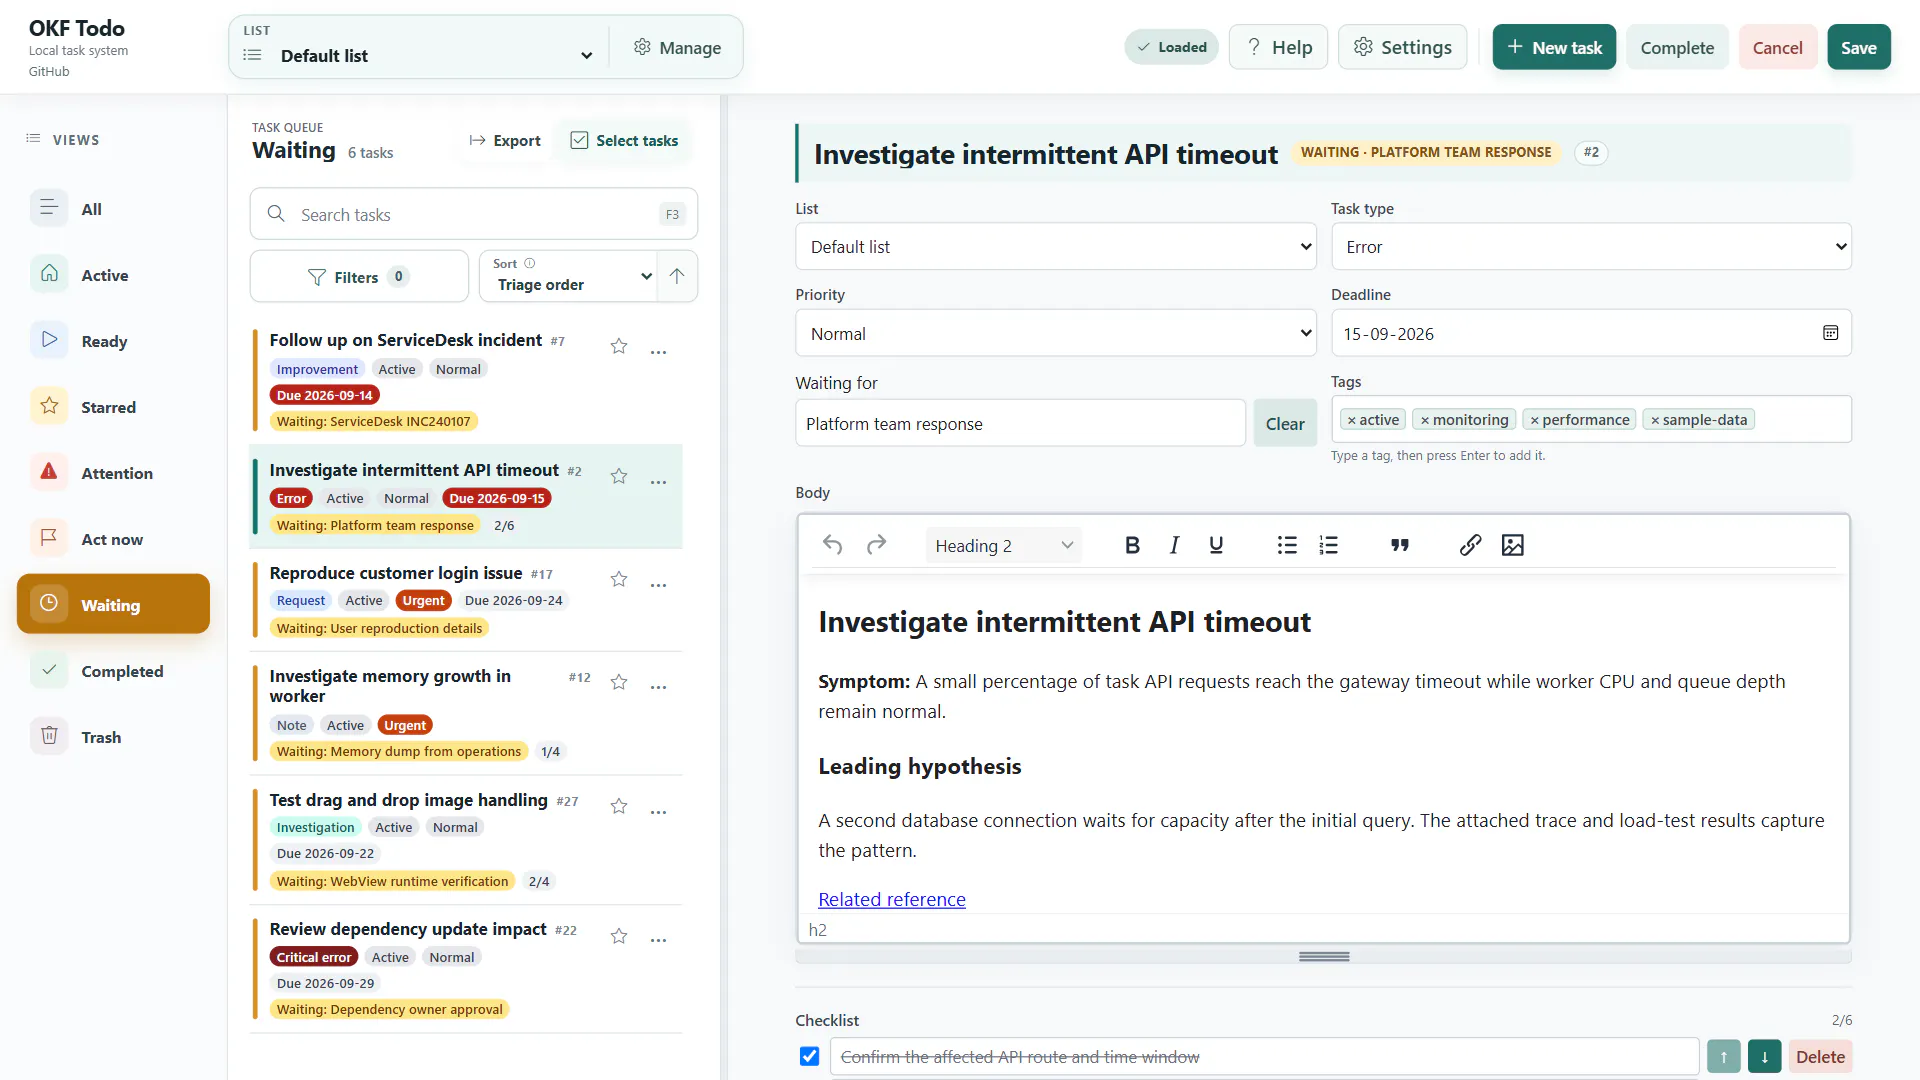
Task: Undo last edit in body editor
Action: (832, 545)
